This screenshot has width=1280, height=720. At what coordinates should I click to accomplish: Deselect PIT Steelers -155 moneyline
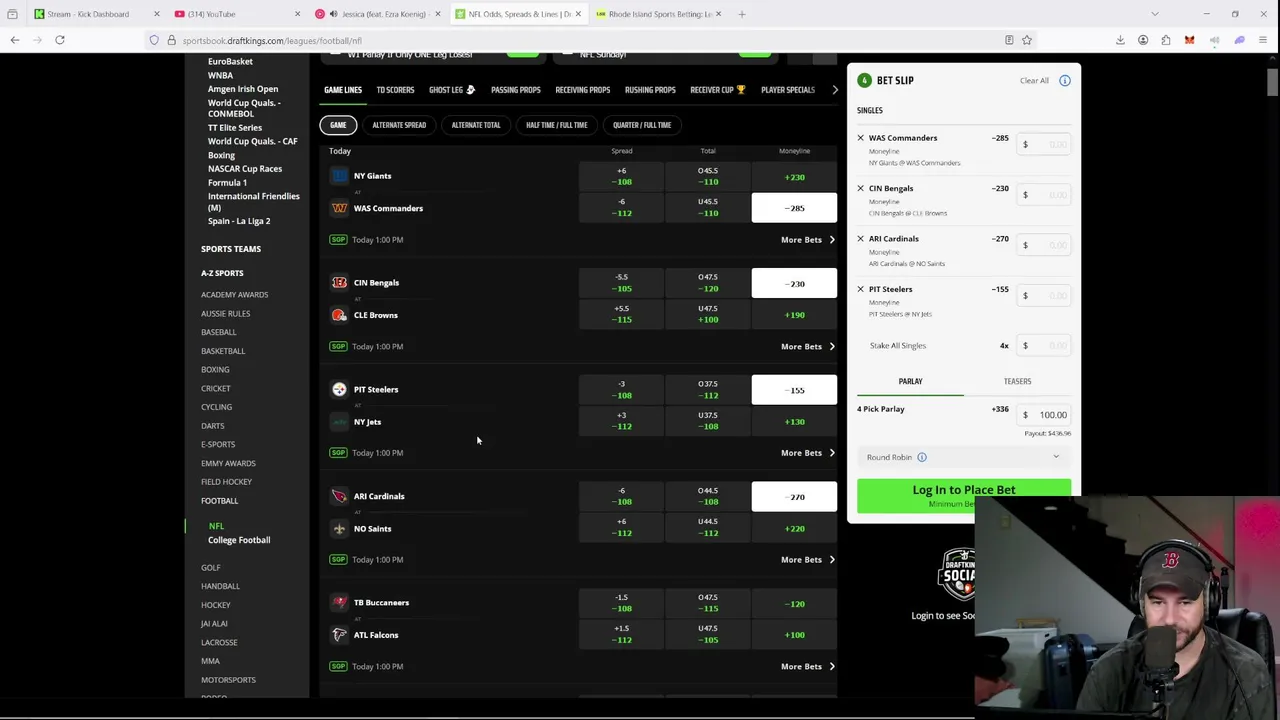[x=794, y=390]
